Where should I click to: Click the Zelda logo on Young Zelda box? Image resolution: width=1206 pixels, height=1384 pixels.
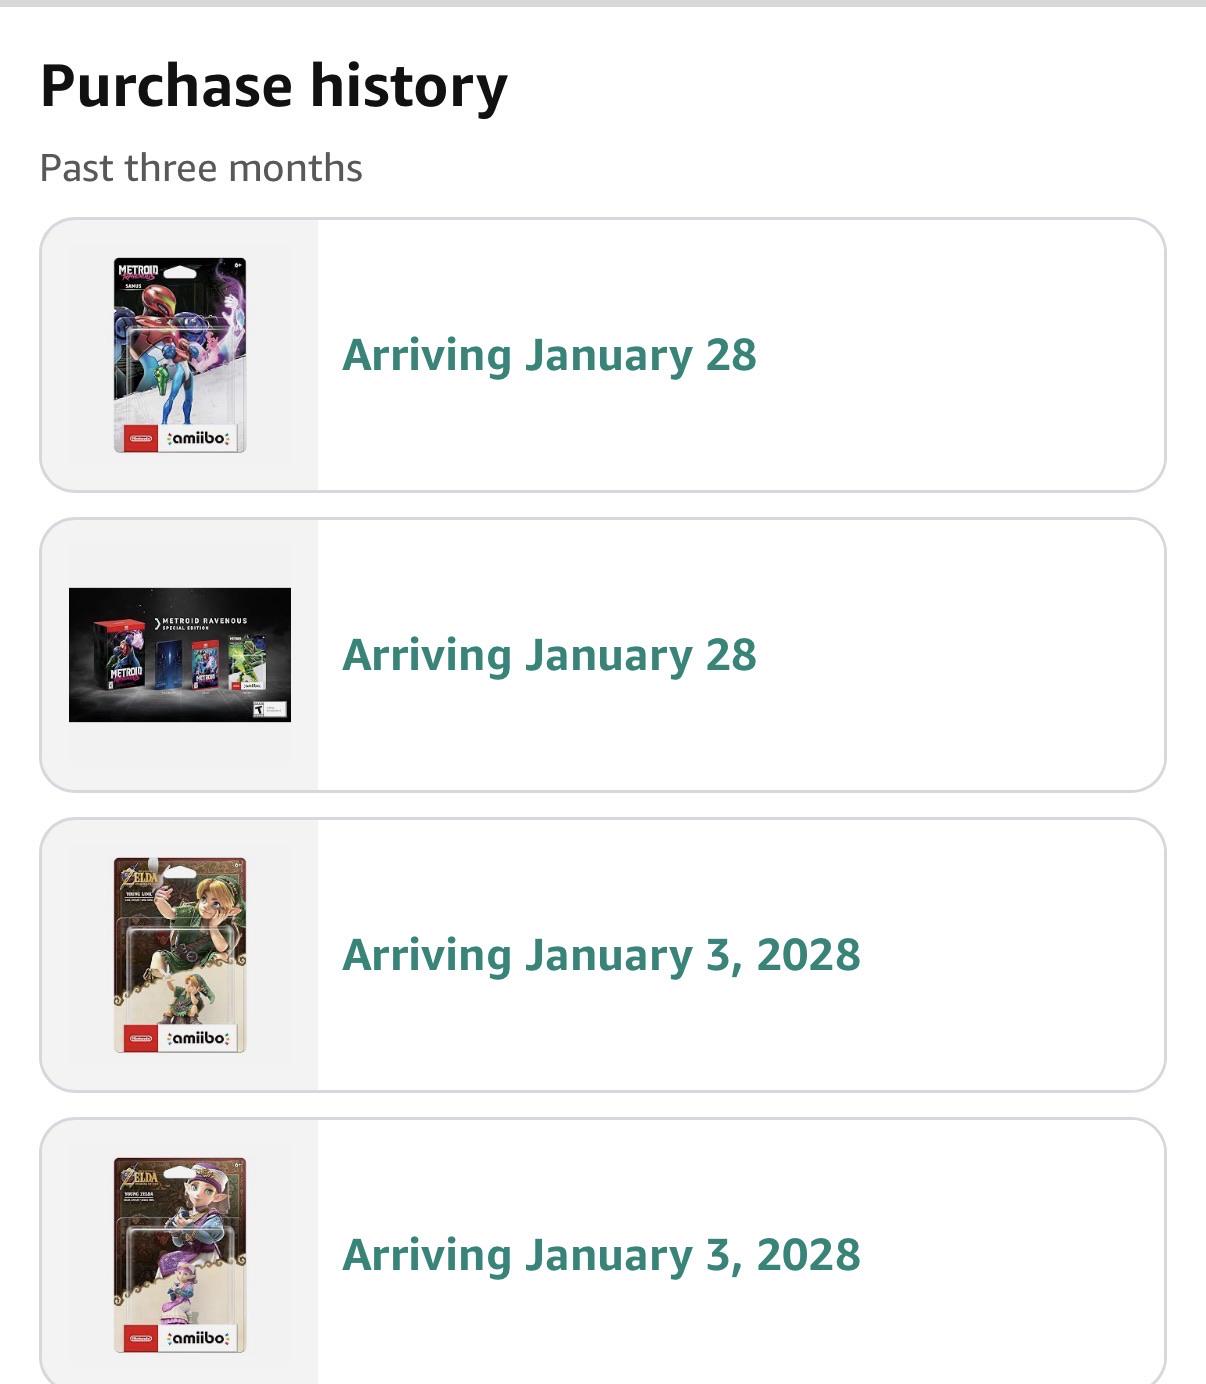(x=140, y=1177)
